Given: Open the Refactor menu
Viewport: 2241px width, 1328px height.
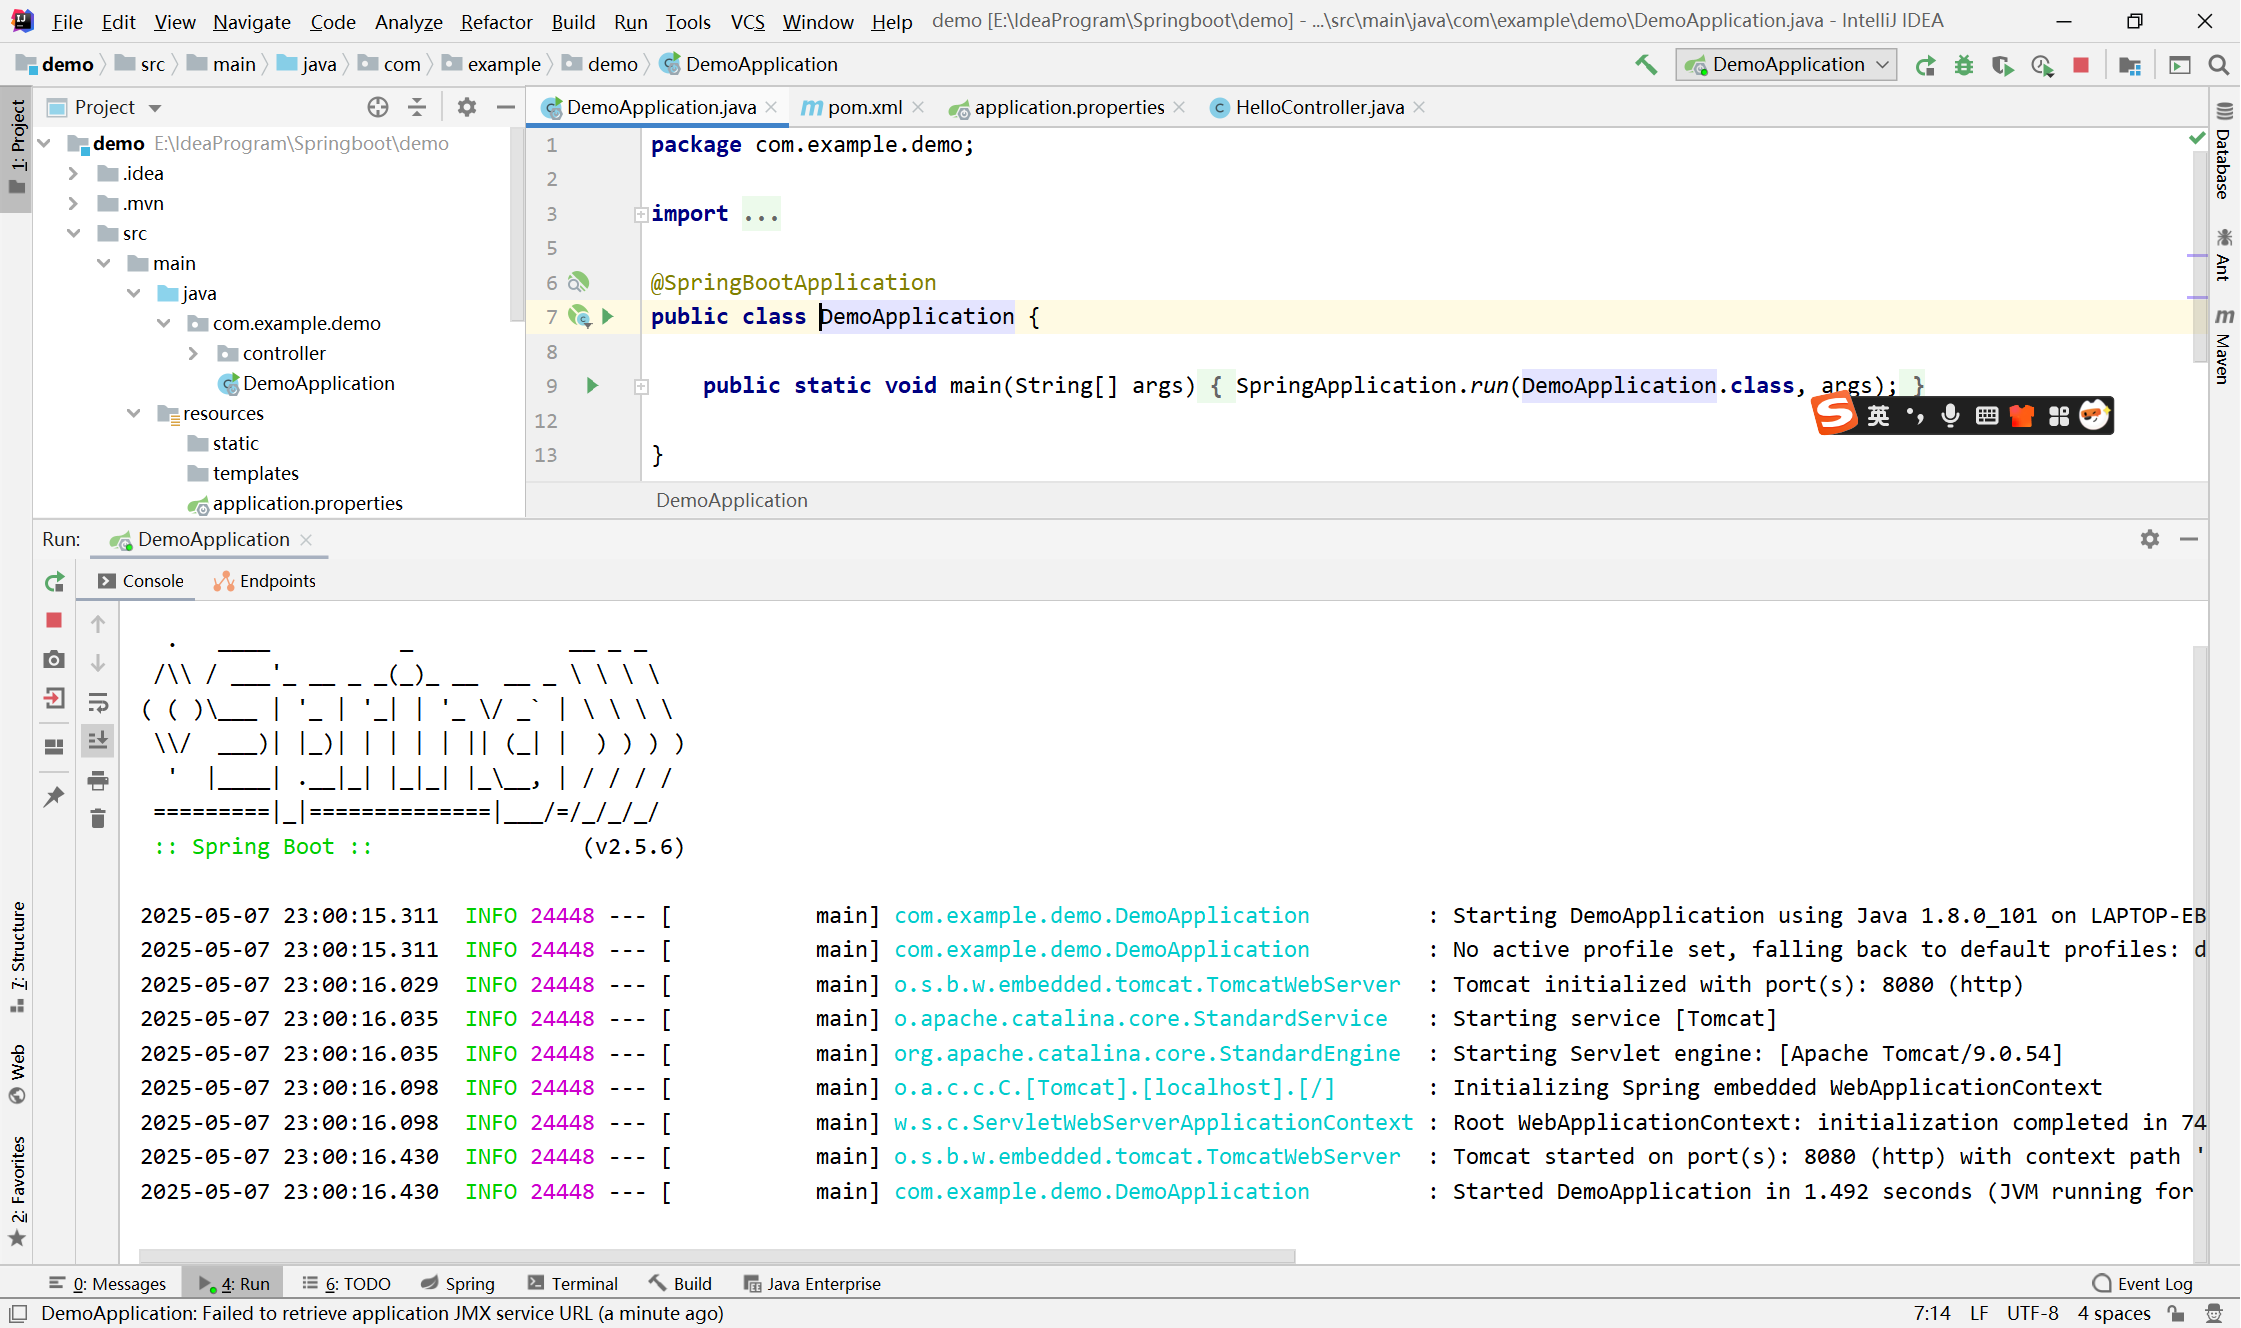Looking at the screenshot, I should pos(496,21).
